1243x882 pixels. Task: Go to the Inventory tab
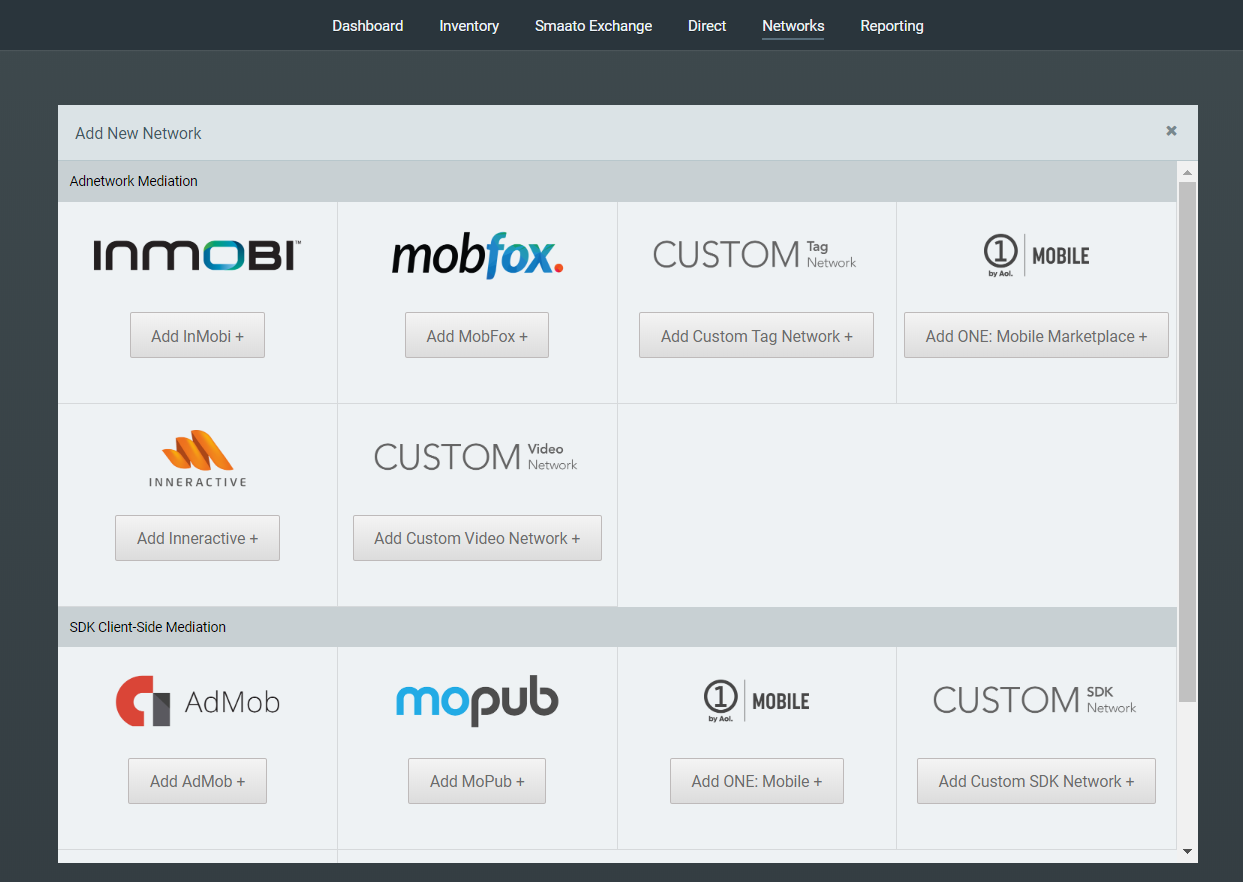coord(469,26)
